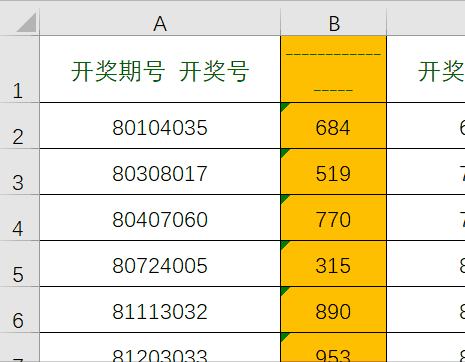
Task: Select row 3 header
Action: [x=19, y=172]
